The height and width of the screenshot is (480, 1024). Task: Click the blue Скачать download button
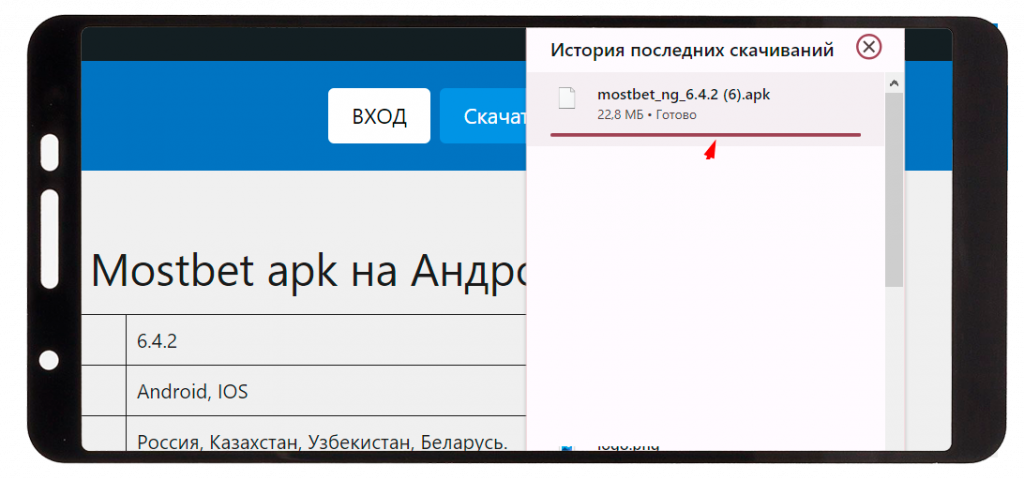point(483,116)
